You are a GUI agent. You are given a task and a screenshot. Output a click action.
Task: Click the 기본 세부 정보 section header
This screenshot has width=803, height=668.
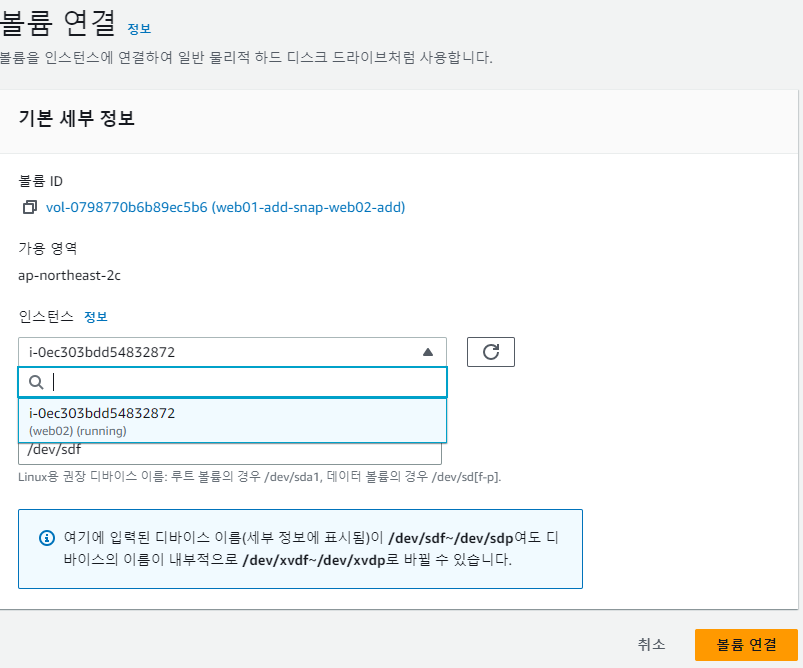[77, 118]
